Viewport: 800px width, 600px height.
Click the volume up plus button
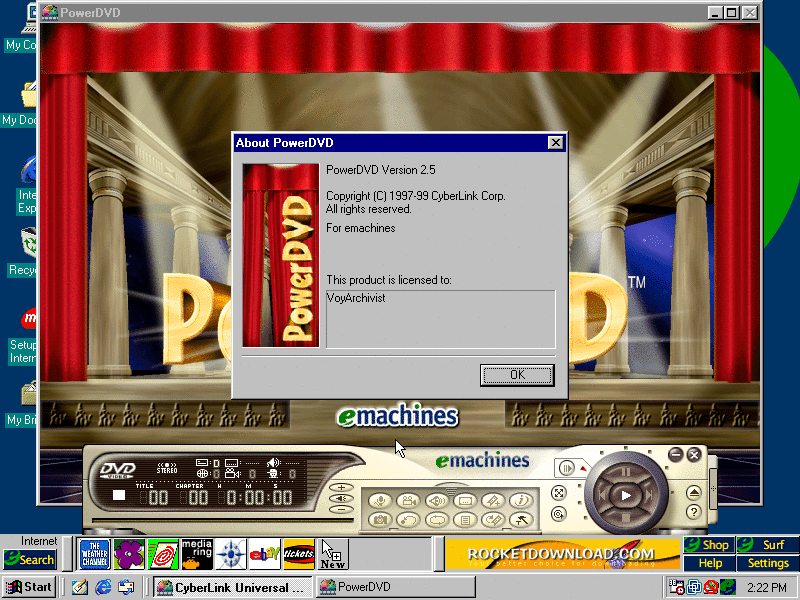[342, 487]
